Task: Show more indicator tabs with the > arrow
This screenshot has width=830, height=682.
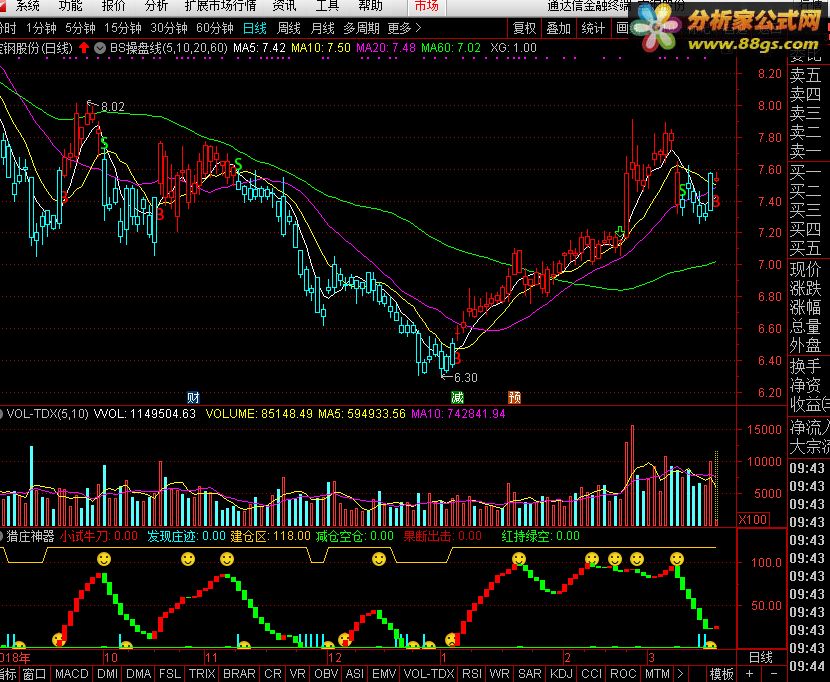Action: (681, 674)
